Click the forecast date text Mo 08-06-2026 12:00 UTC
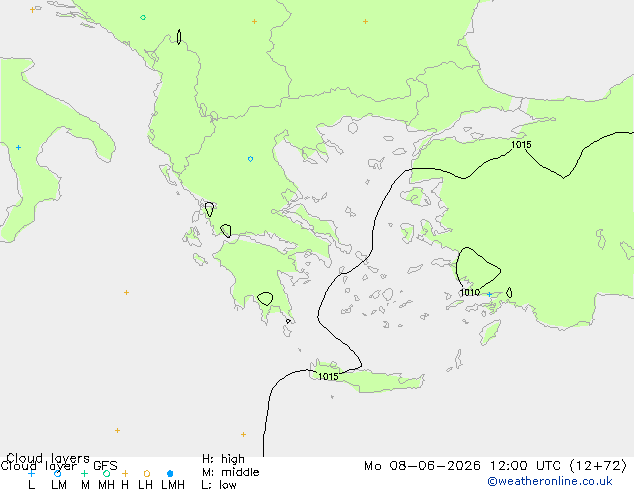 pyautogui.click(x=465, y=466)
